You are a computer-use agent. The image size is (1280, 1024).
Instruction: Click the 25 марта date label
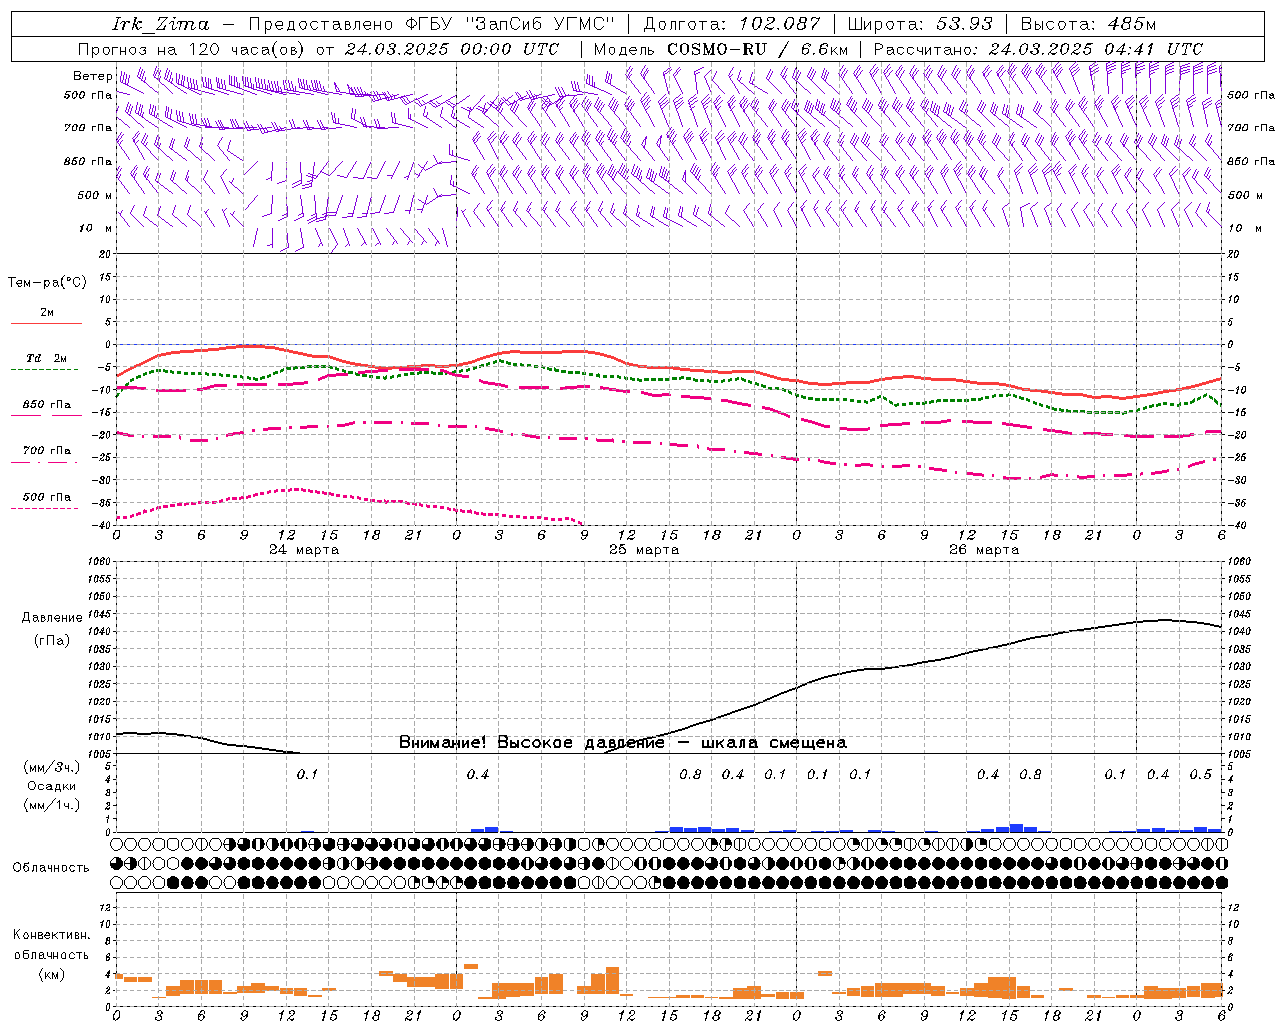pyautogui.click(x=644, y=550)
